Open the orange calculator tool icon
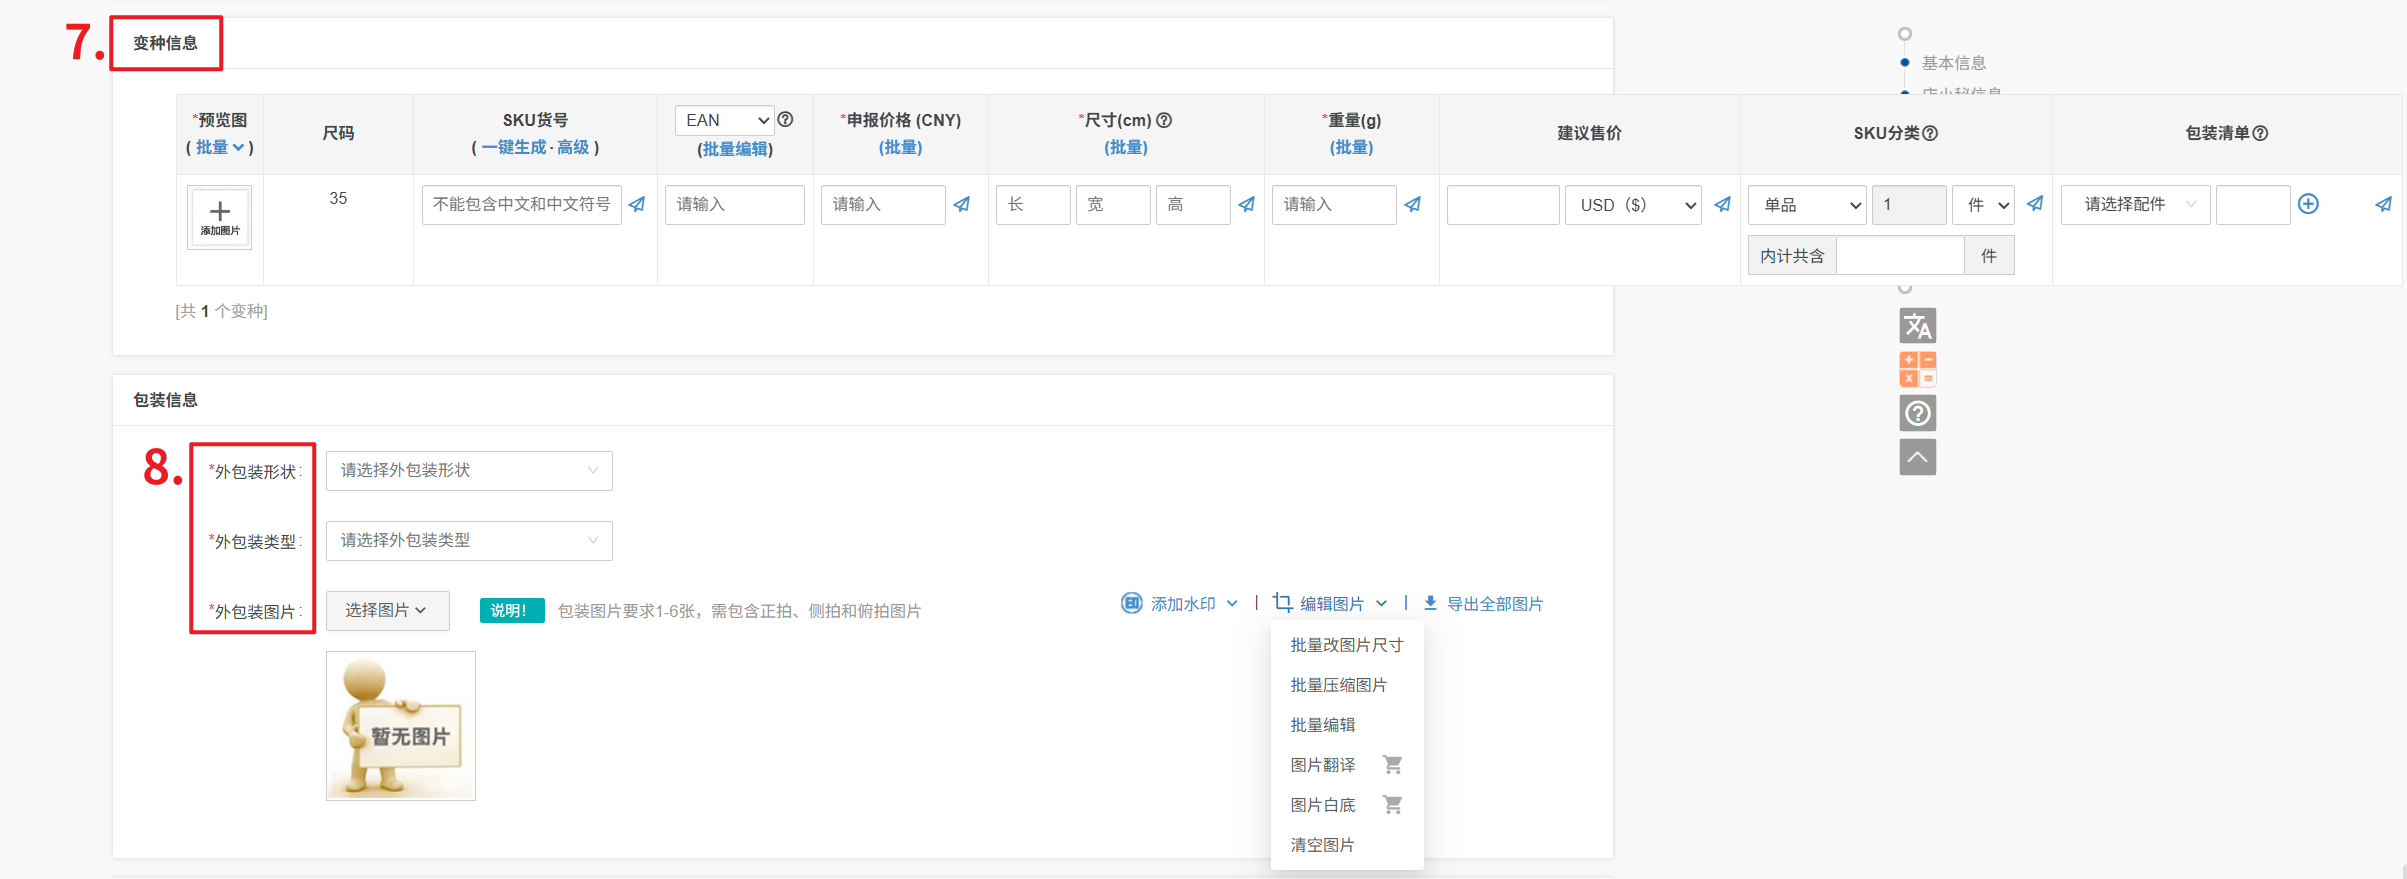The height and width of the screenshot is (879, 2407). (x=1917, y=369)
